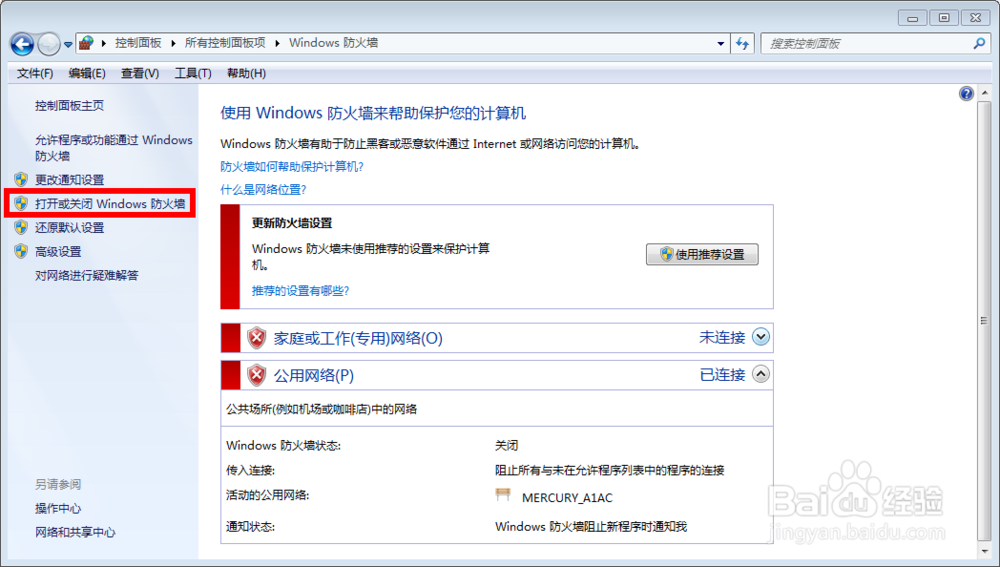Screen dimensions: 1000x567
Task: Go to 控制面板主页 link
Action: tap(69, 106)
